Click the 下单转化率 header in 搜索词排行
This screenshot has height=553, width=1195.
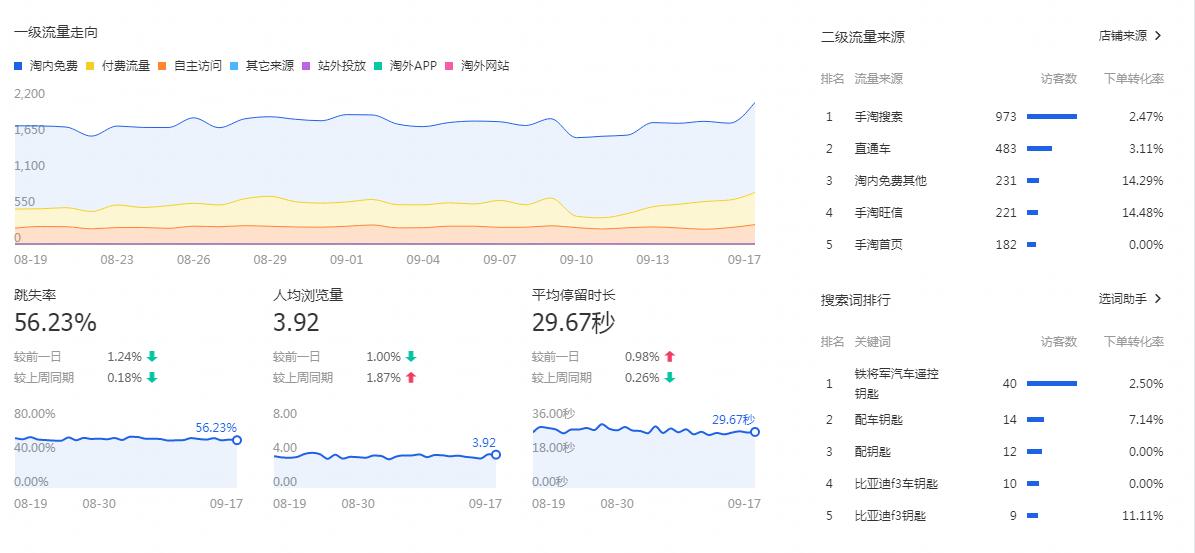(1134, 342)
